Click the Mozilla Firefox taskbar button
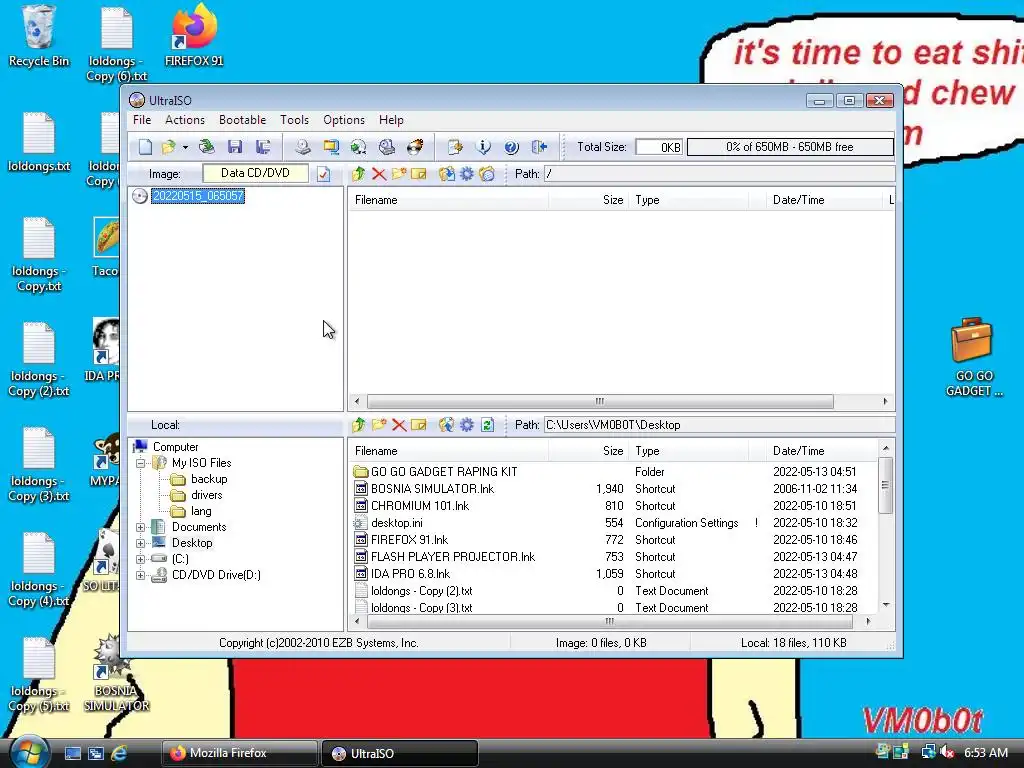The image size is (1024, 768). pyautogui.click(x=240, y=753)
